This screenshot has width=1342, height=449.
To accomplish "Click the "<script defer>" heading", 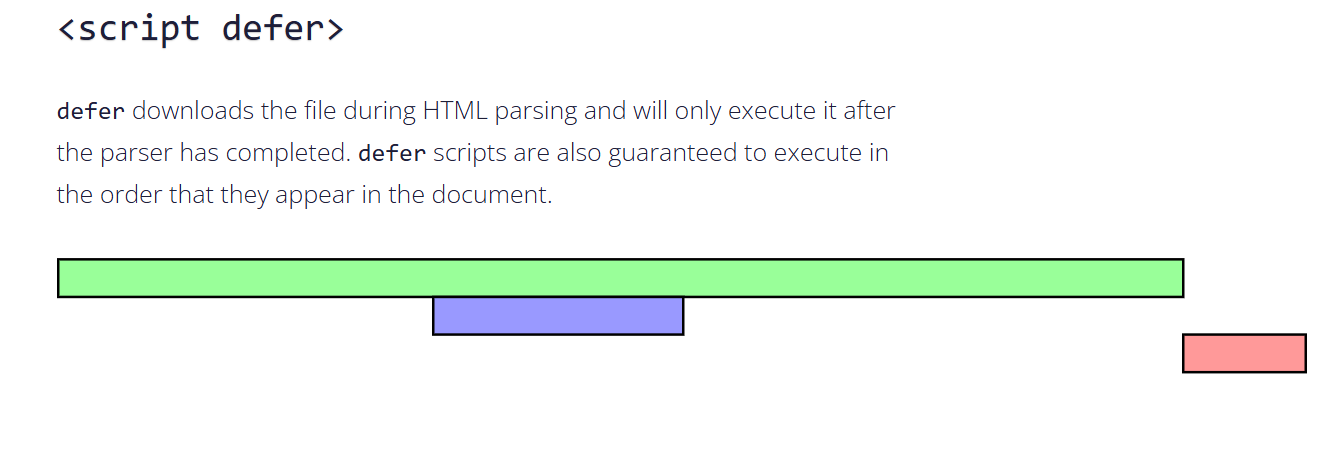I will 201,28.
